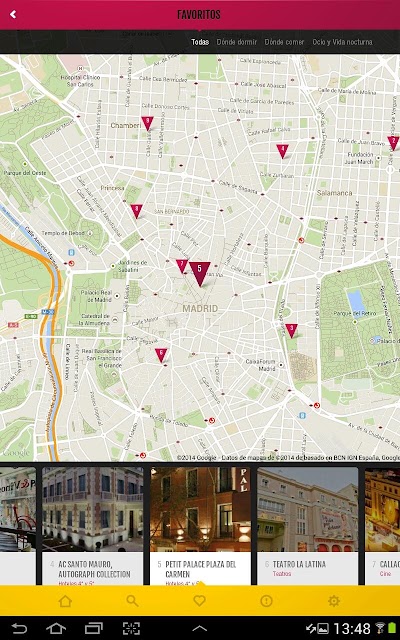The image size is (400, 640).
Task: Tap the Android system back button
Action: (19, 628)
